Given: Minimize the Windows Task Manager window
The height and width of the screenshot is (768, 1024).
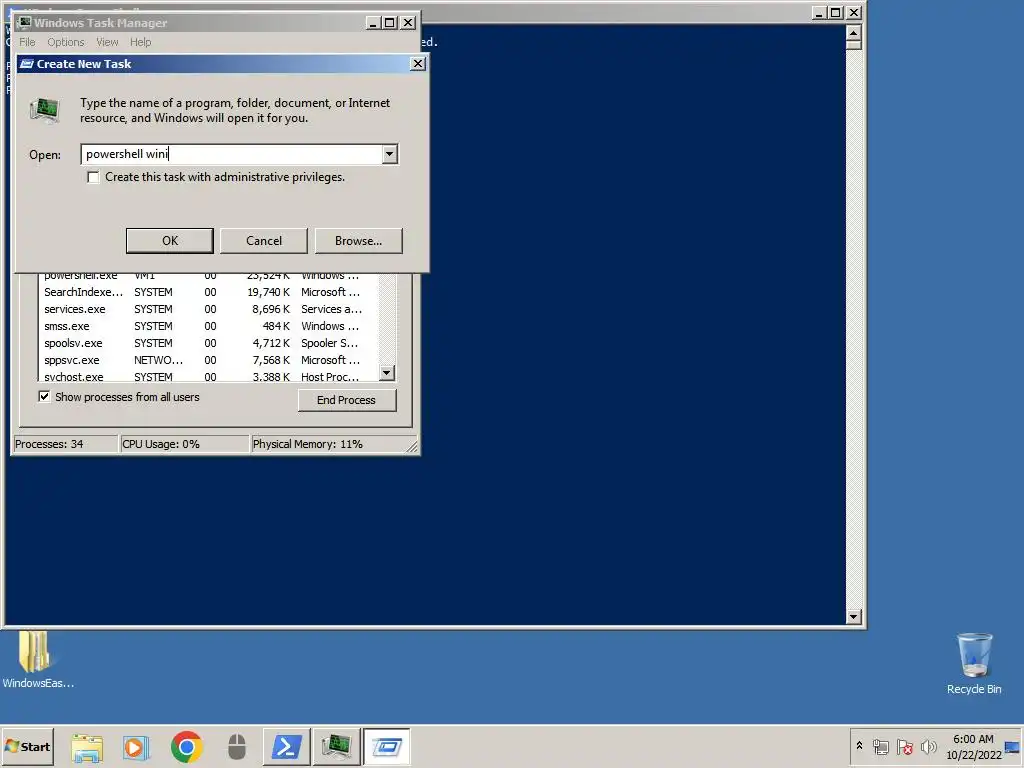Looking at the screenshot, I should pos(373,23).
